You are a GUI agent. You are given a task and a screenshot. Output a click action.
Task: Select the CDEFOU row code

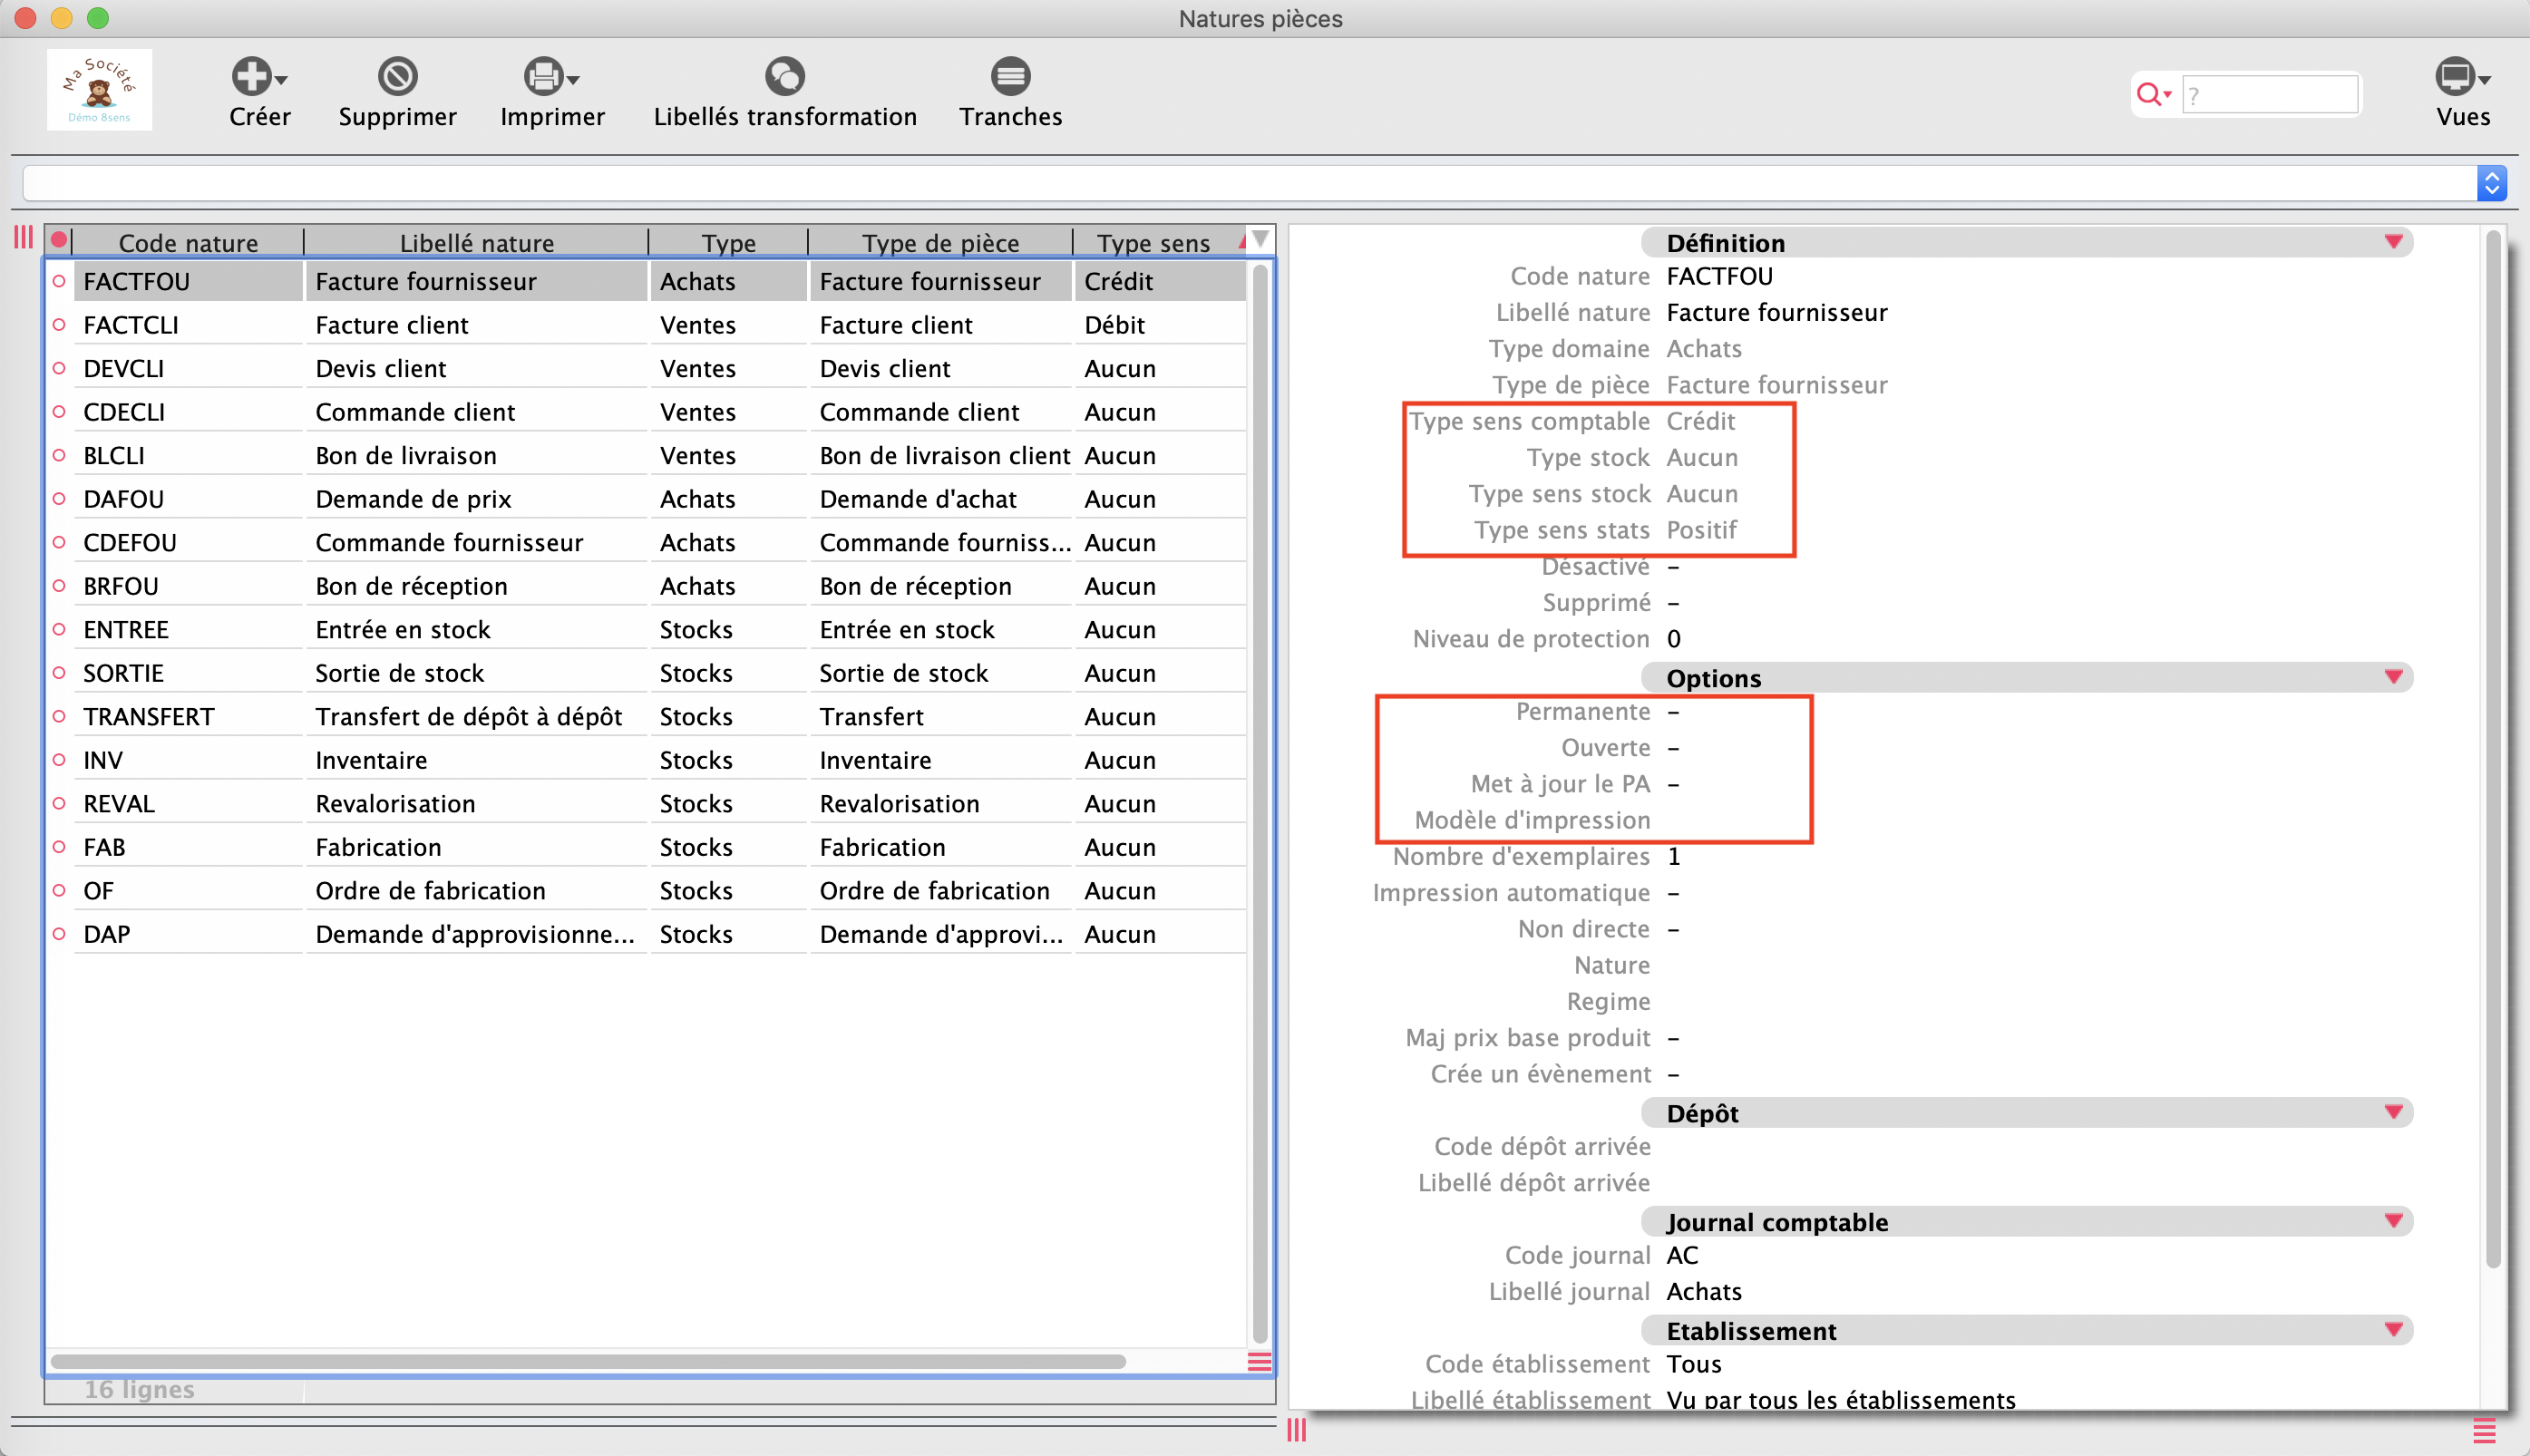tap(130, 543)
